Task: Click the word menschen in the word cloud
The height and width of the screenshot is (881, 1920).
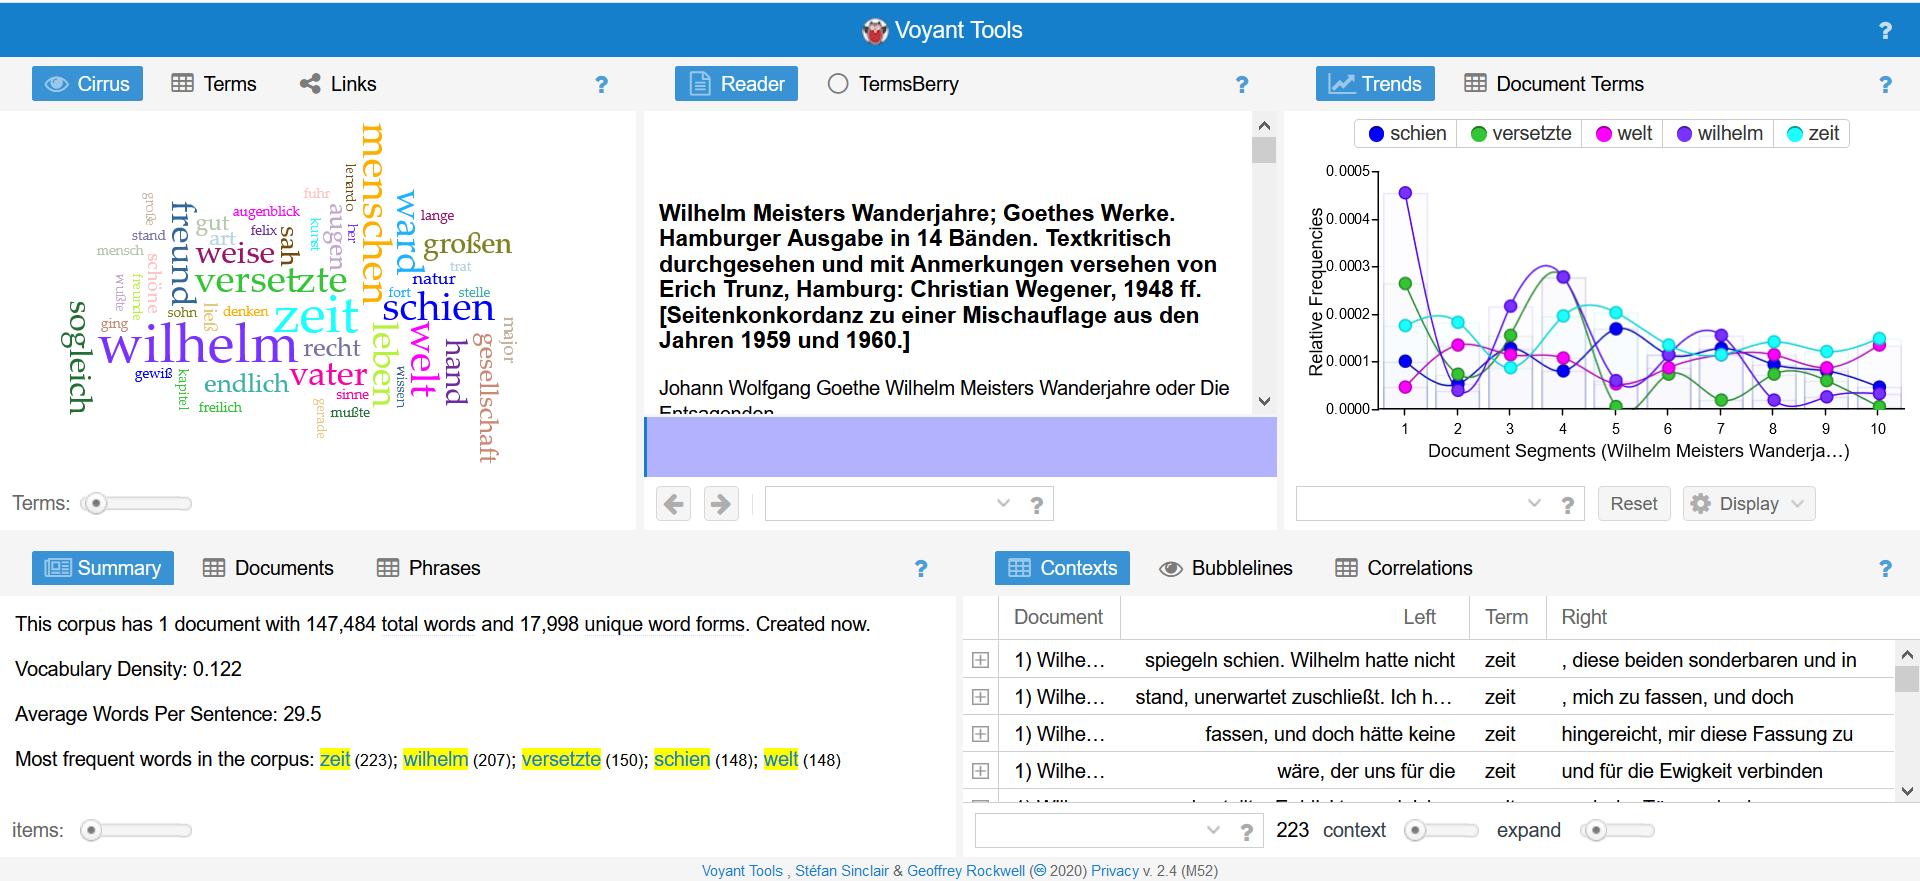Action: click(373, 210)
